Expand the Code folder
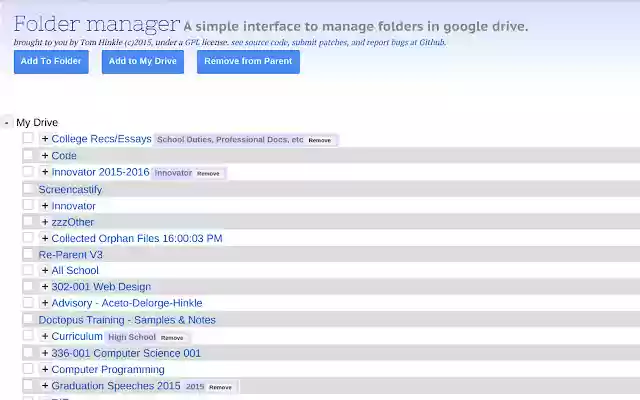The image size is (640, 400). [45, 156]
